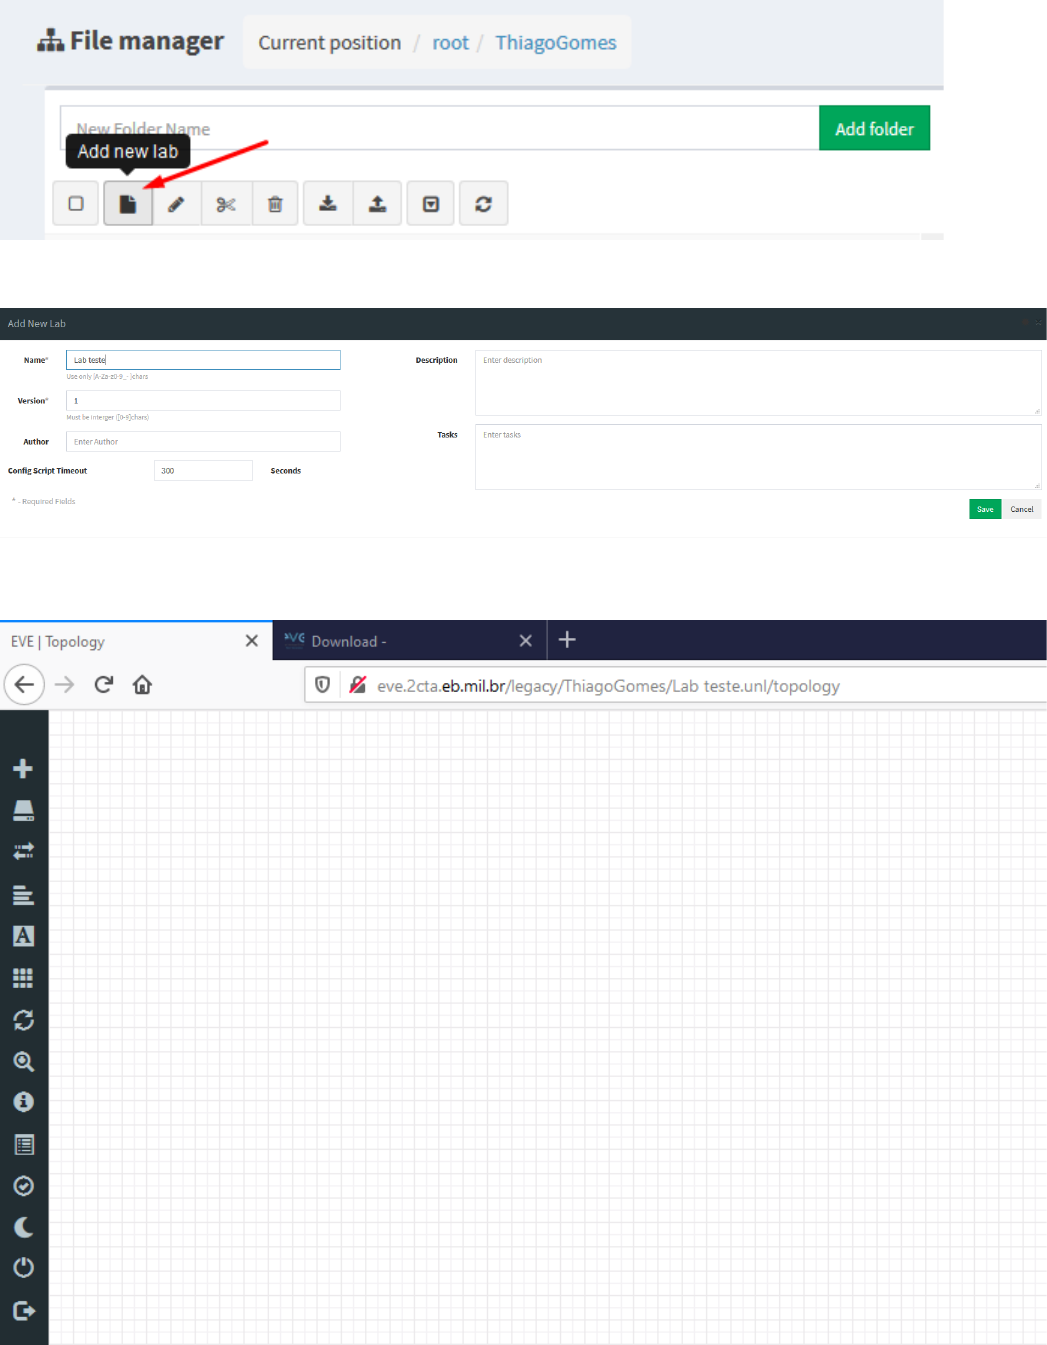Screen dimensions: 1047x1345
Task: Cut files using the scissors icon
Action: (x=226, y=203)
